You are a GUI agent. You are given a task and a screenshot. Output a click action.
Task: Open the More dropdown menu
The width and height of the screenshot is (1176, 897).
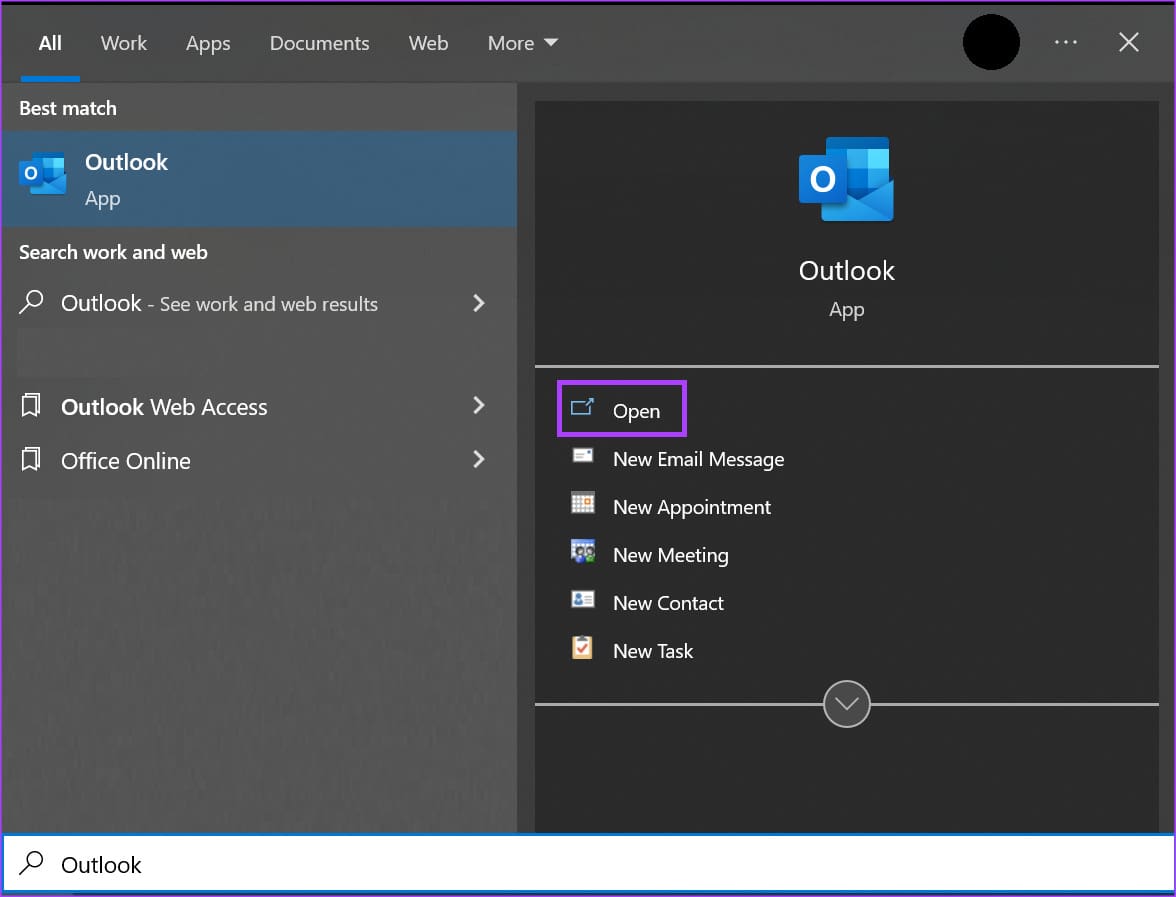point(523,44)
